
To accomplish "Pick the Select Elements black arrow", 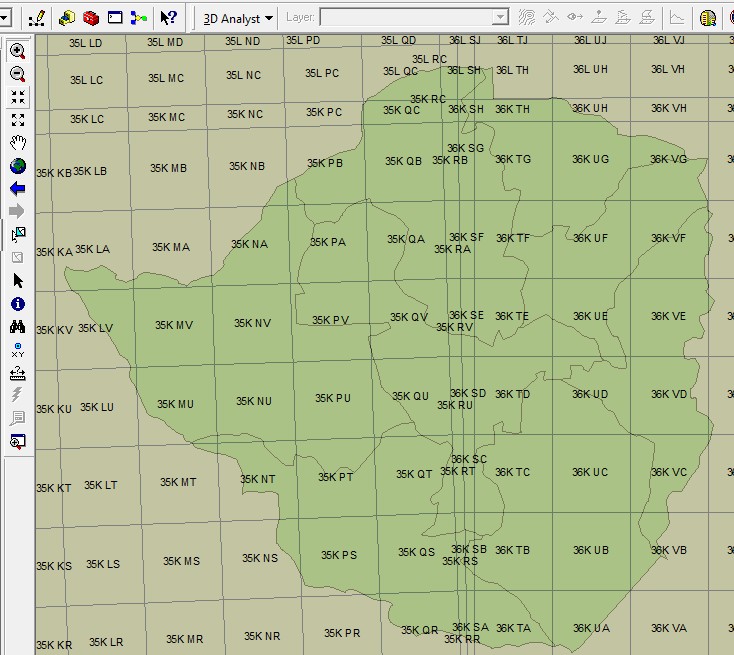I will [x=17, y=281].
